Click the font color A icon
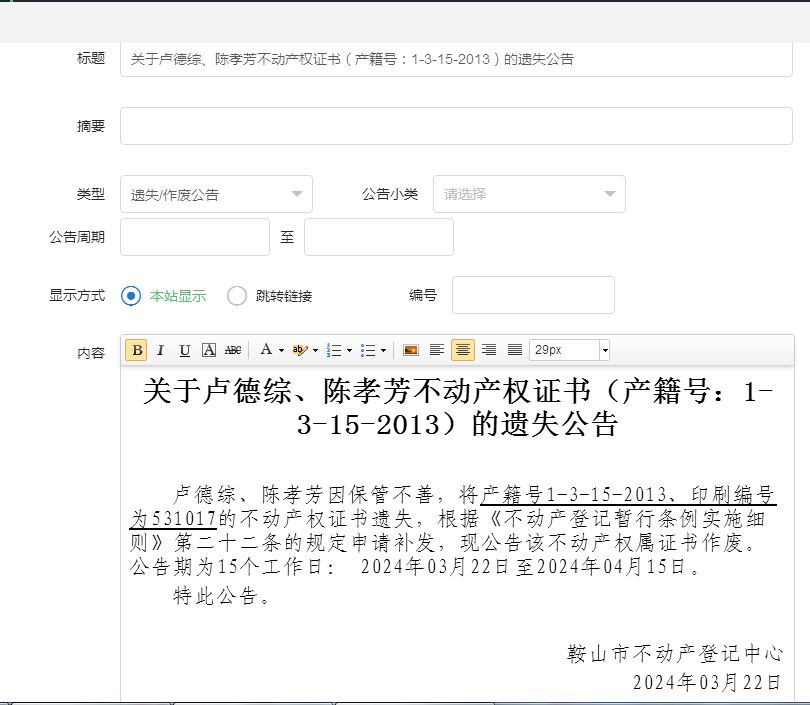 coord(267,350)
